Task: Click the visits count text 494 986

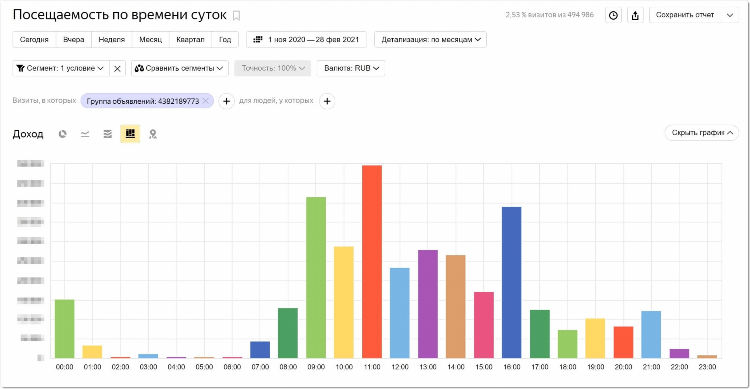Action: pos(580,15)
